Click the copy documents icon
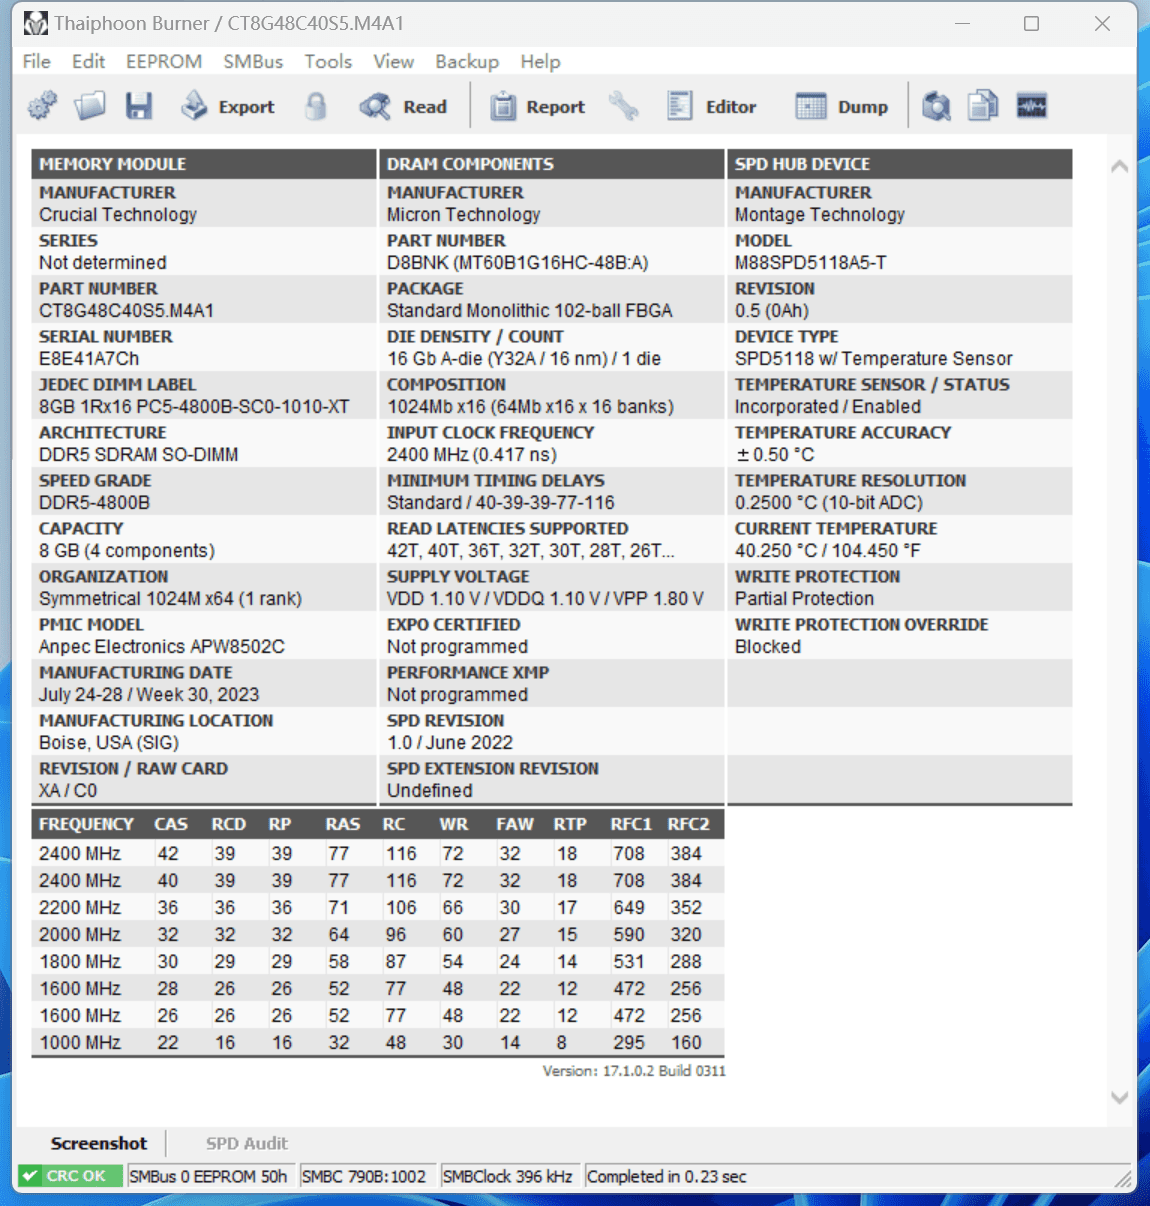The width and height of the screenshot is (1150, 1206). point(983,106)
